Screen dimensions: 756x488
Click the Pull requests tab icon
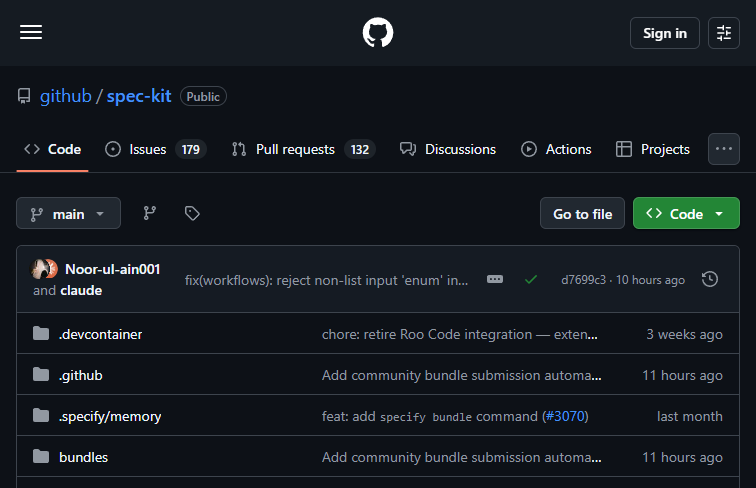click(x=239, y=149)
